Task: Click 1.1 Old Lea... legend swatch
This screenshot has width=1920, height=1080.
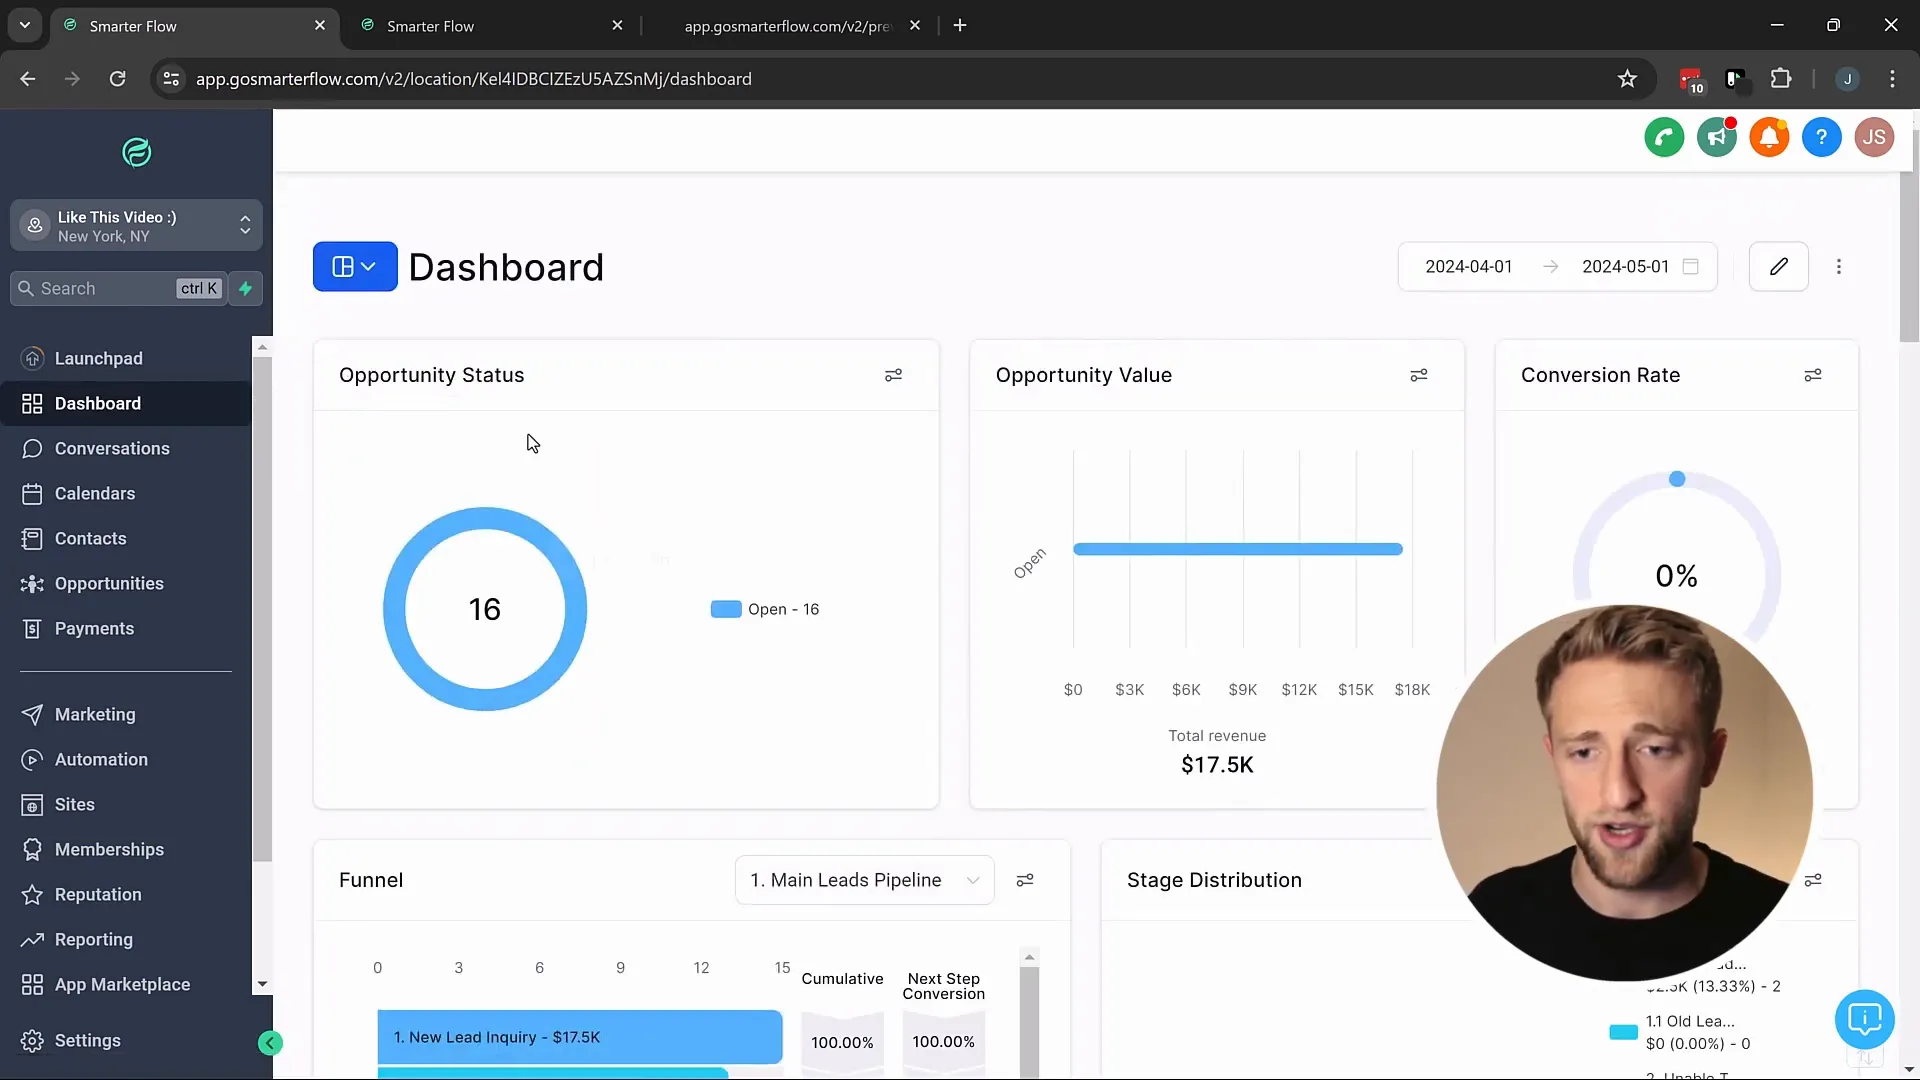Action: coord(1623,1032)
